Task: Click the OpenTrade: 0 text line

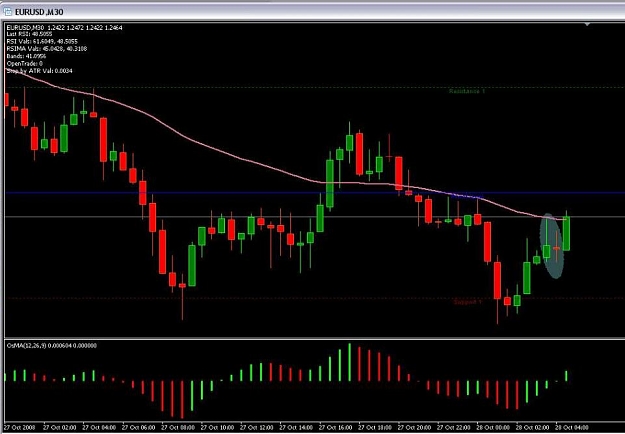Action: 25,63
